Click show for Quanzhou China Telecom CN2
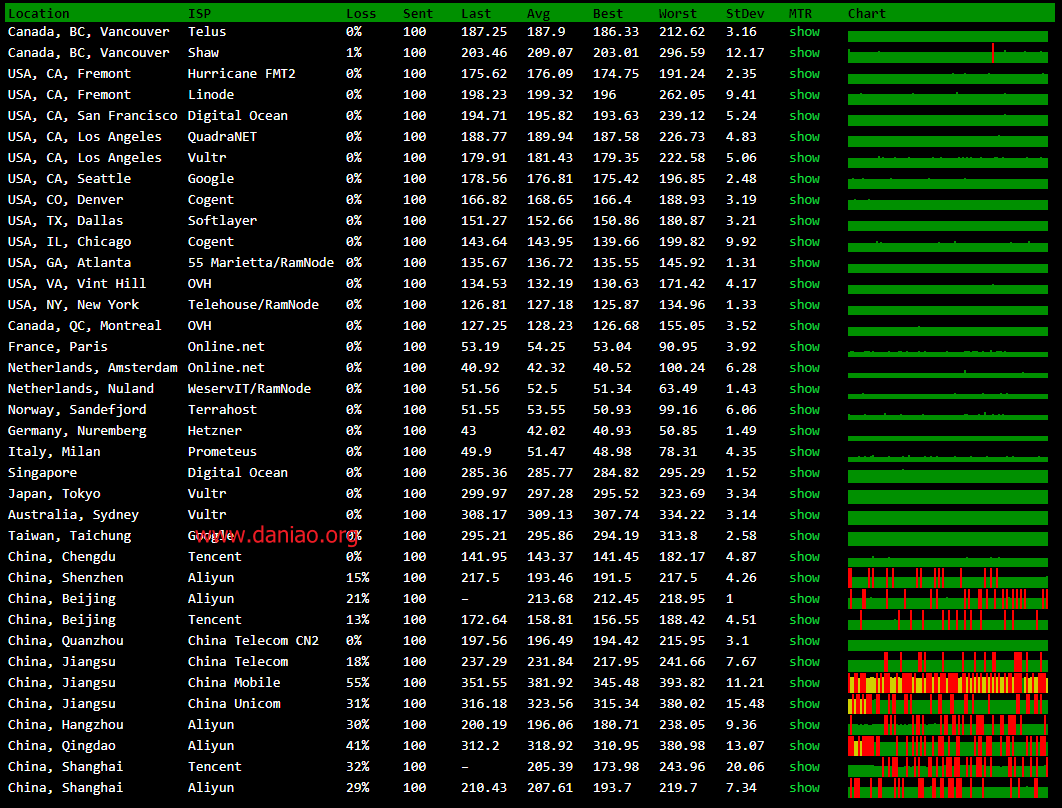 [x=804, y=641]
